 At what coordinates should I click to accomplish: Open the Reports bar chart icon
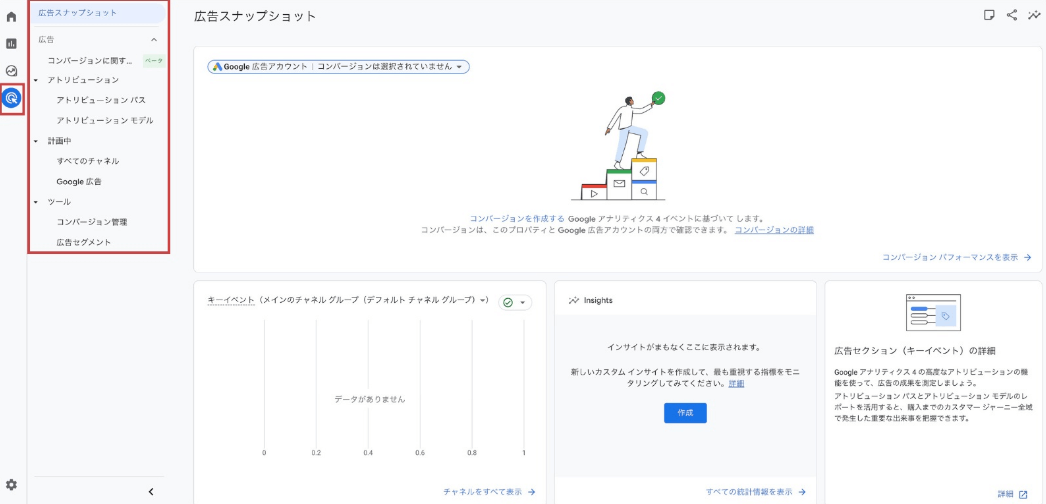(x=12, y=44)
